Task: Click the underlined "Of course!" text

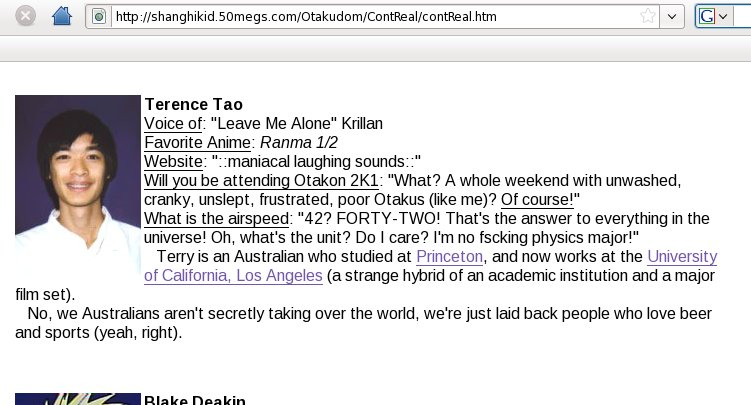Action: click(537, 200)
